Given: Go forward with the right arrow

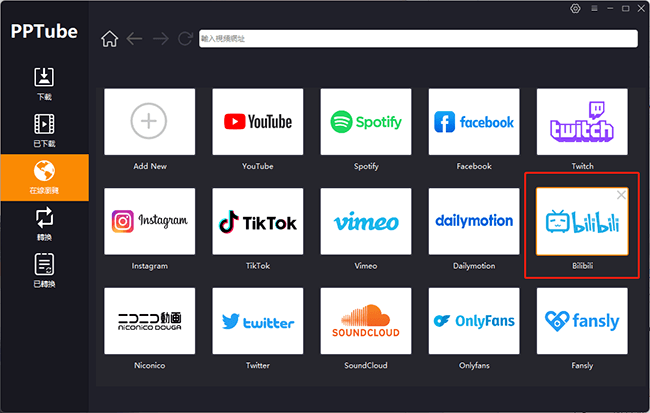Looking at the screenshot, I should 160,39.
